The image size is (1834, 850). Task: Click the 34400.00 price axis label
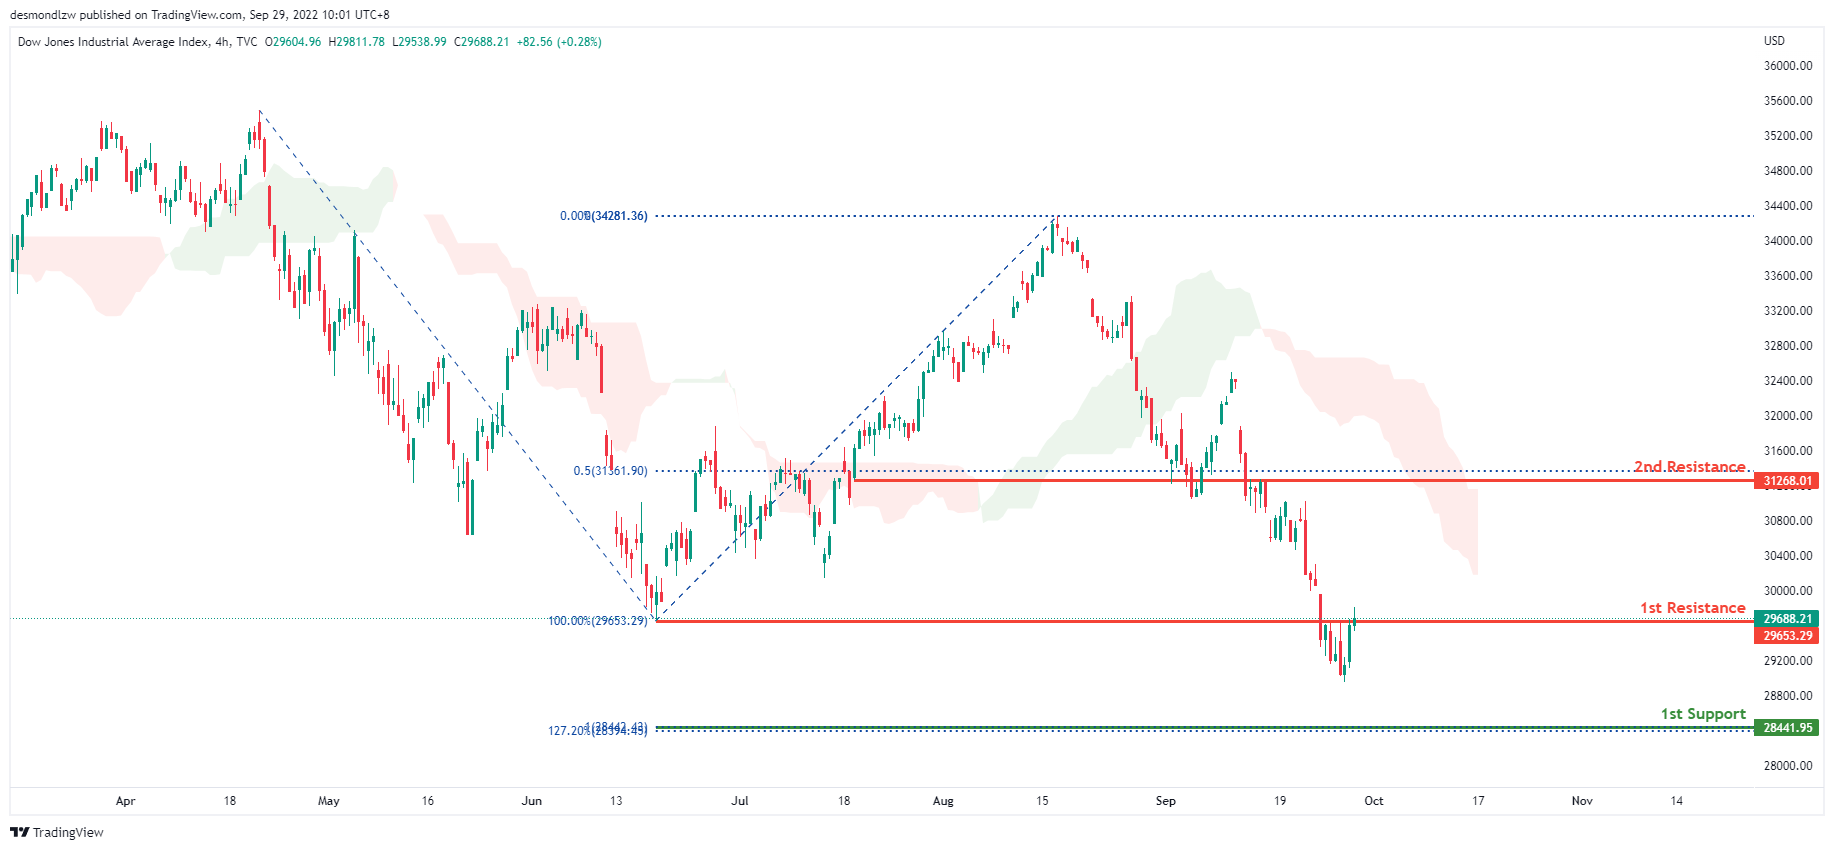point(1788,206)
